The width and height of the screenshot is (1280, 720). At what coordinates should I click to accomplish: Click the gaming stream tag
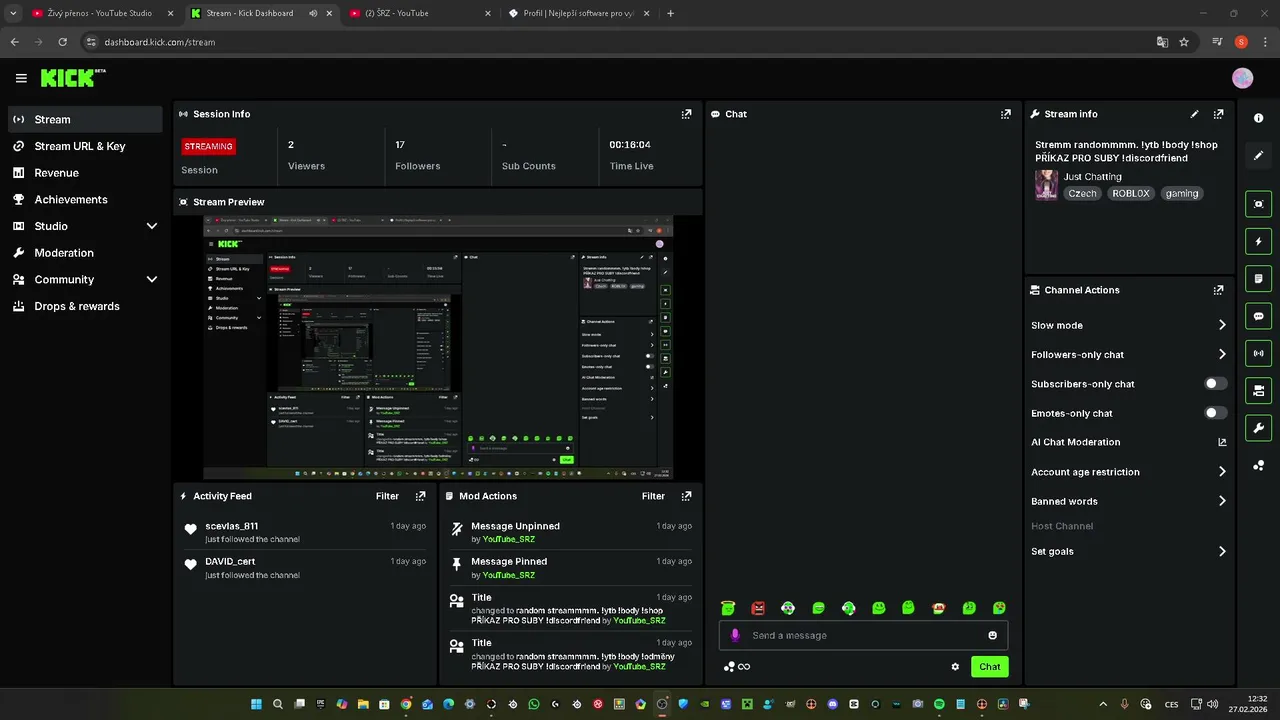1181,194
